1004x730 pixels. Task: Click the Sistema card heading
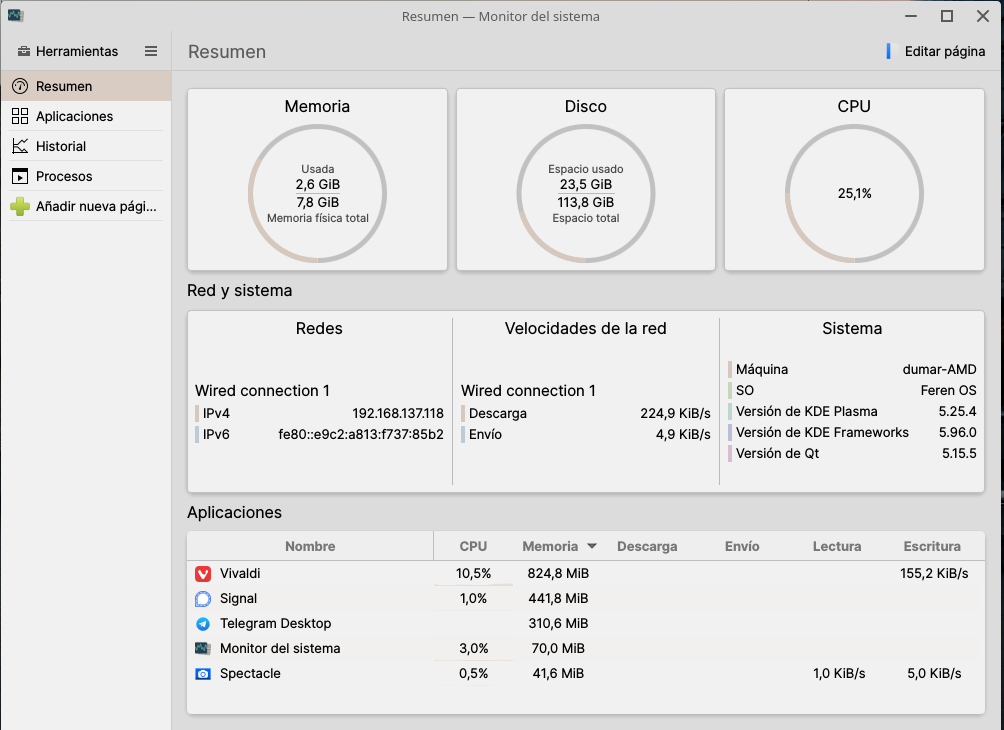pos(852,328)
